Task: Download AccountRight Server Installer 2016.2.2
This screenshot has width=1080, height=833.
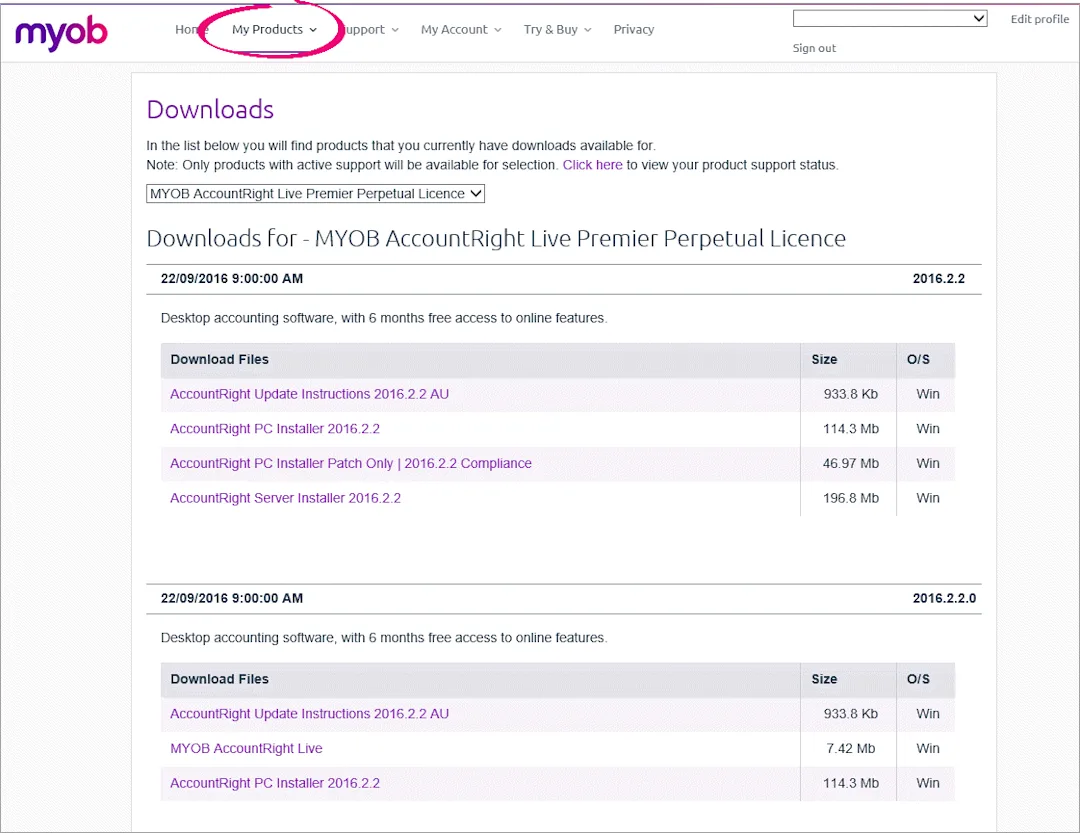Action: pos(285,498)
